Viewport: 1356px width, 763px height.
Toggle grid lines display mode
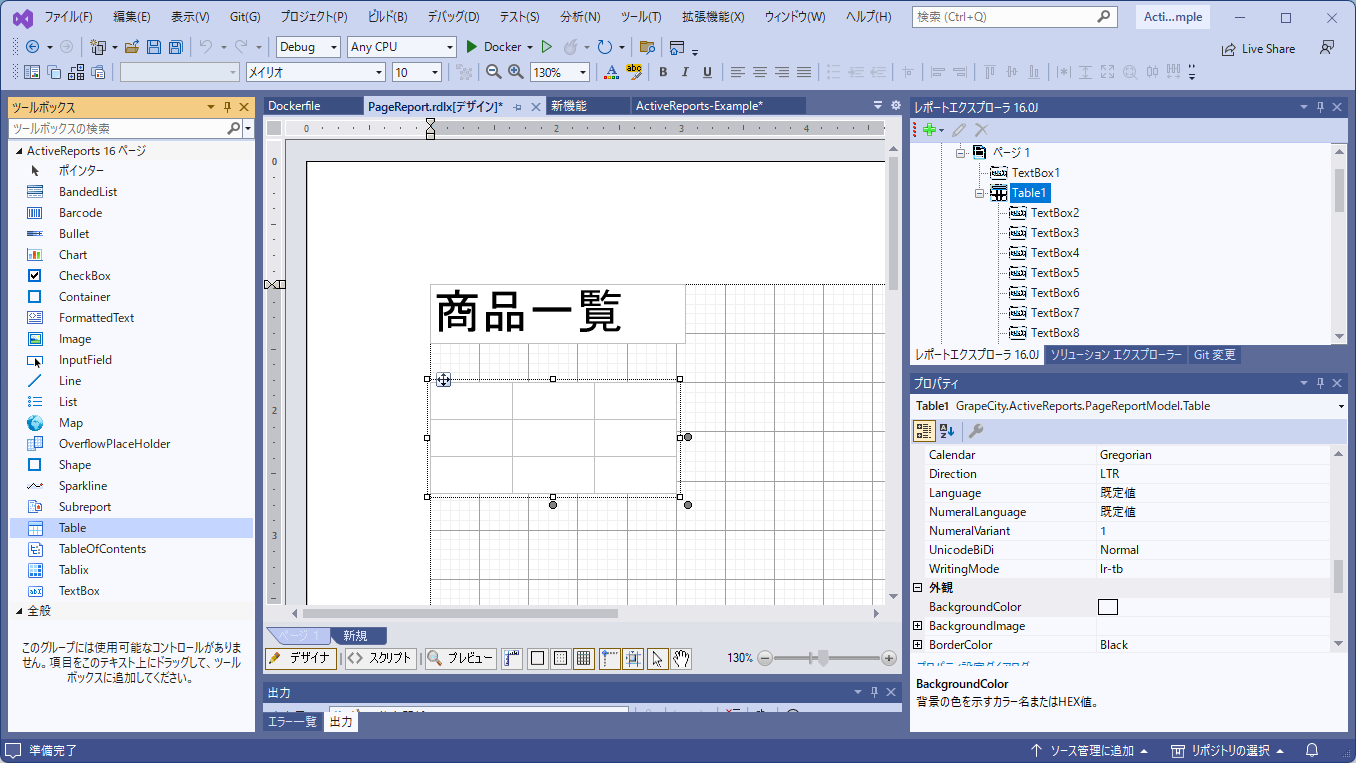[583, 658]
